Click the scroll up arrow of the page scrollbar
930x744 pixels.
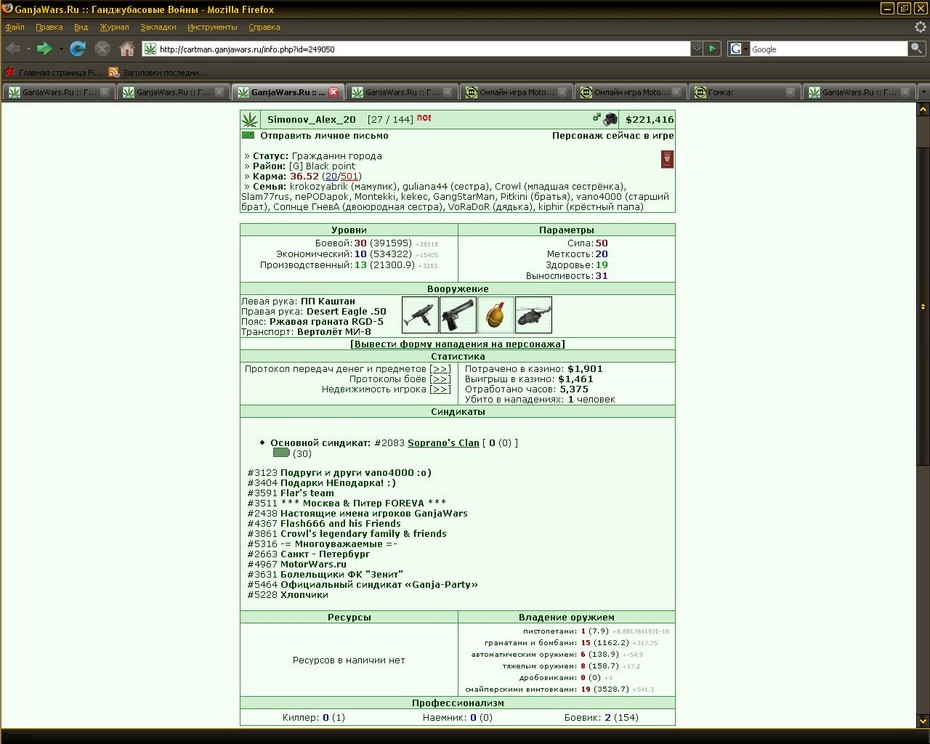coord(923,109)
